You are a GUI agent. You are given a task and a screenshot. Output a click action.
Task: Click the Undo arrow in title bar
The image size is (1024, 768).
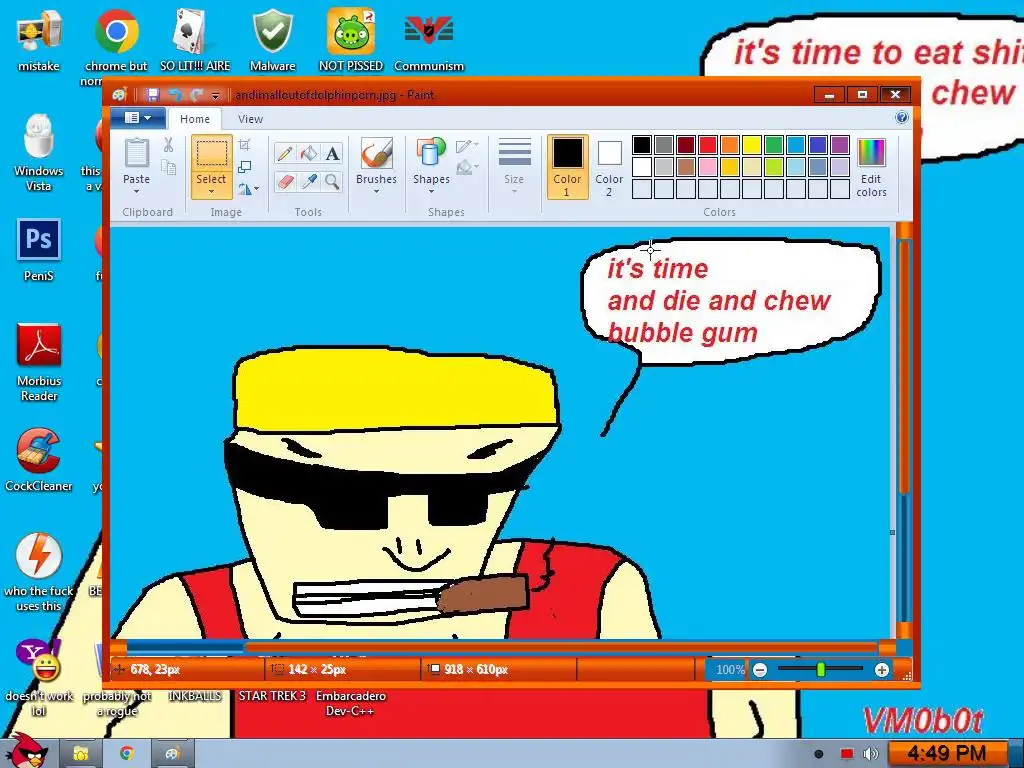[x=174, y=95]
